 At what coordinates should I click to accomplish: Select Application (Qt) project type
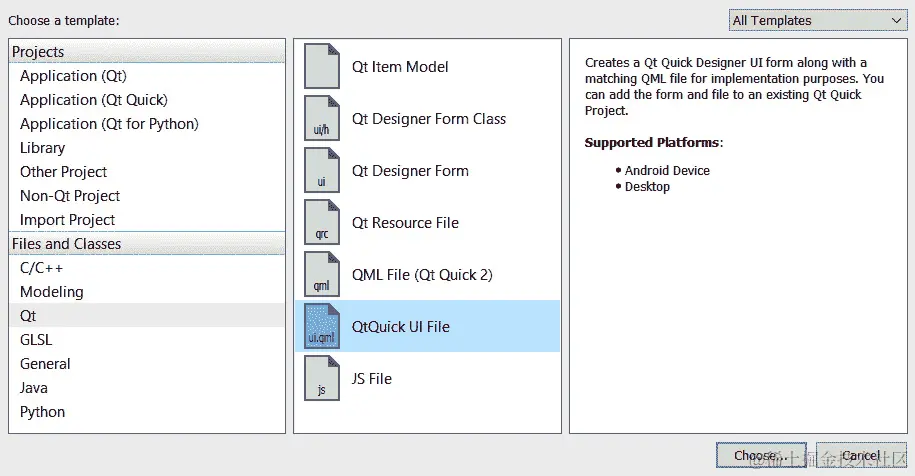pyautogui.click(x=147, y=76)
